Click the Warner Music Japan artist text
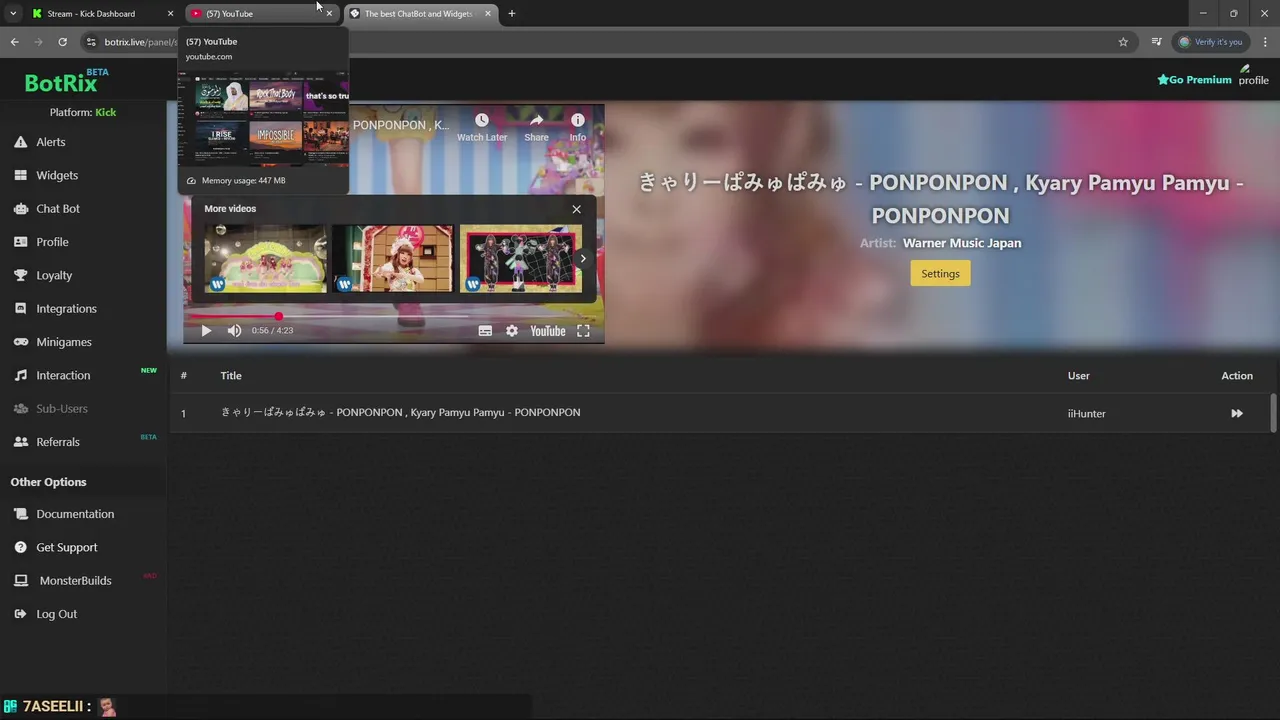This screenshot has height=720, width=1280. coord(961,243)
